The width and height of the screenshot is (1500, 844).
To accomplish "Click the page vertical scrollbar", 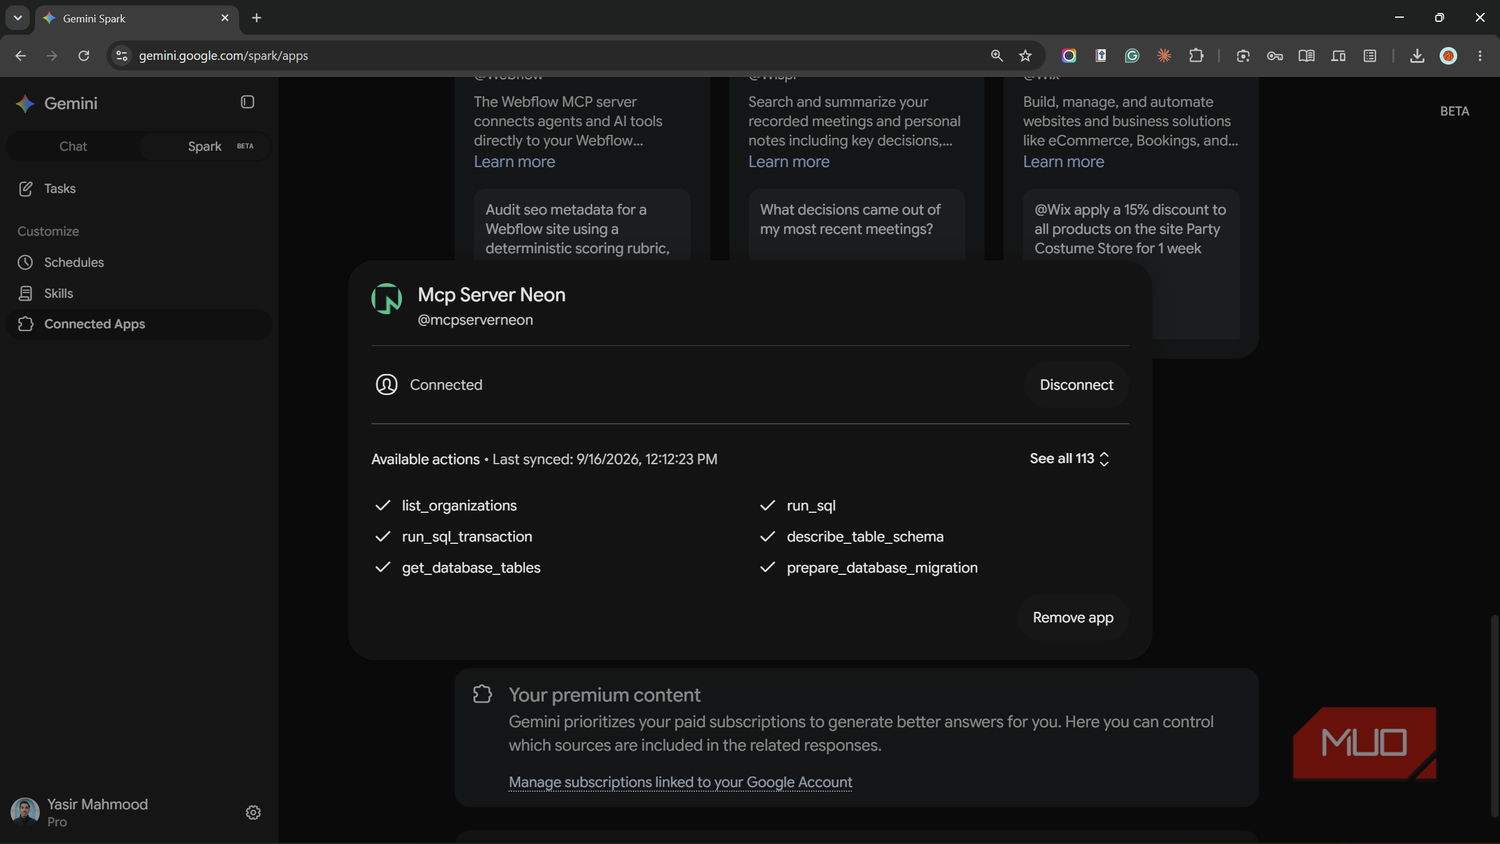I will coord(1495,716).
